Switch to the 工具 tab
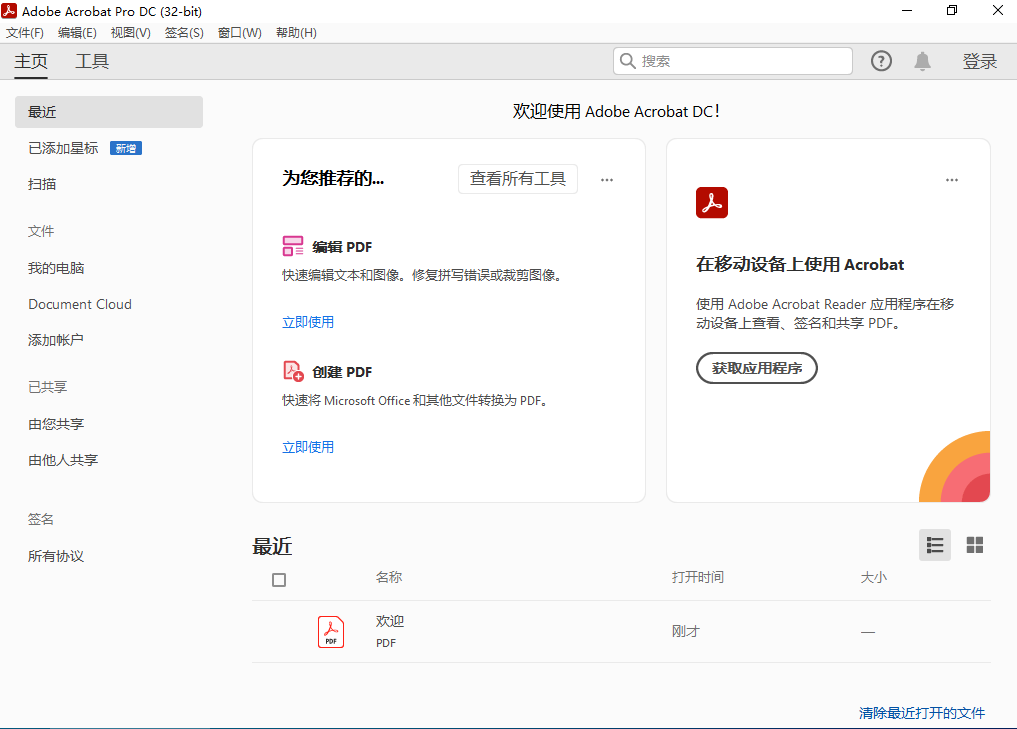1017x729 pixels. (x=92, y=61)
